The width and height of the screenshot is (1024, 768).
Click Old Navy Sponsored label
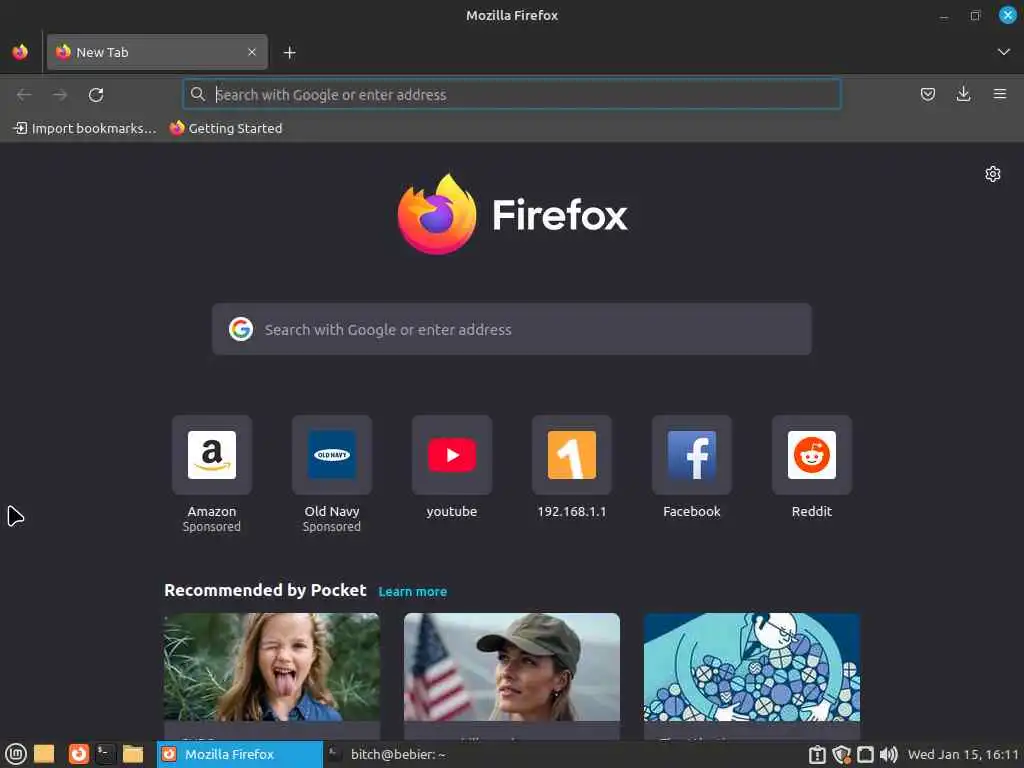[x=332, y=527]
